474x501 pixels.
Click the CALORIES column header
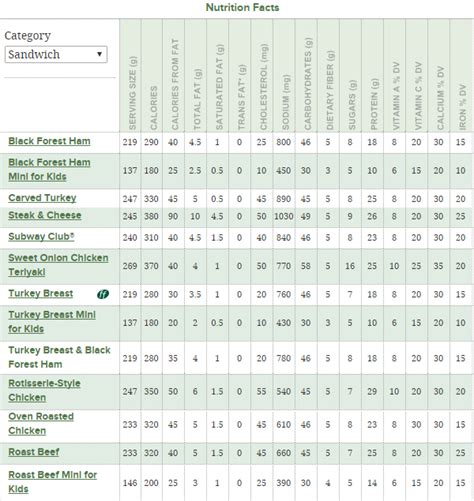[x=153, y=108]
